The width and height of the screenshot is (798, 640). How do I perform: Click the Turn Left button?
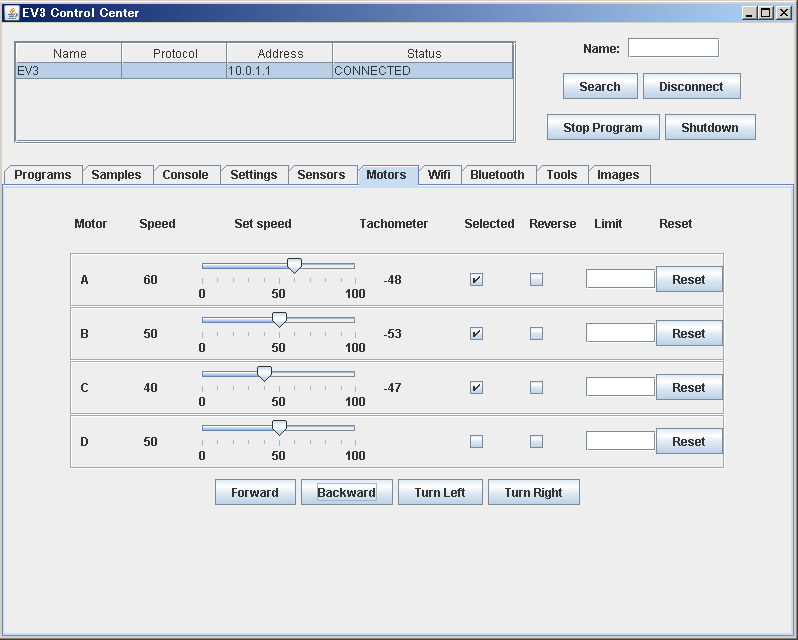click(x=440, y=492)
